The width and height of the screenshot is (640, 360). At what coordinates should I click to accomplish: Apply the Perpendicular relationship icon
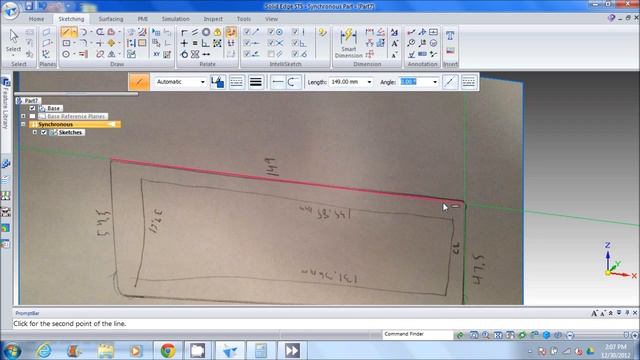pos(206,43)
